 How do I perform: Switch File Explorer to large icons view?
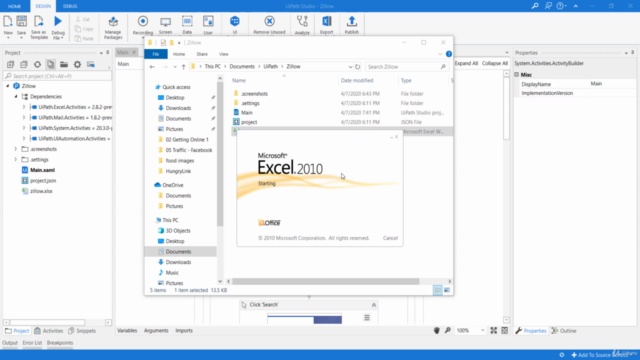point(447,290)
